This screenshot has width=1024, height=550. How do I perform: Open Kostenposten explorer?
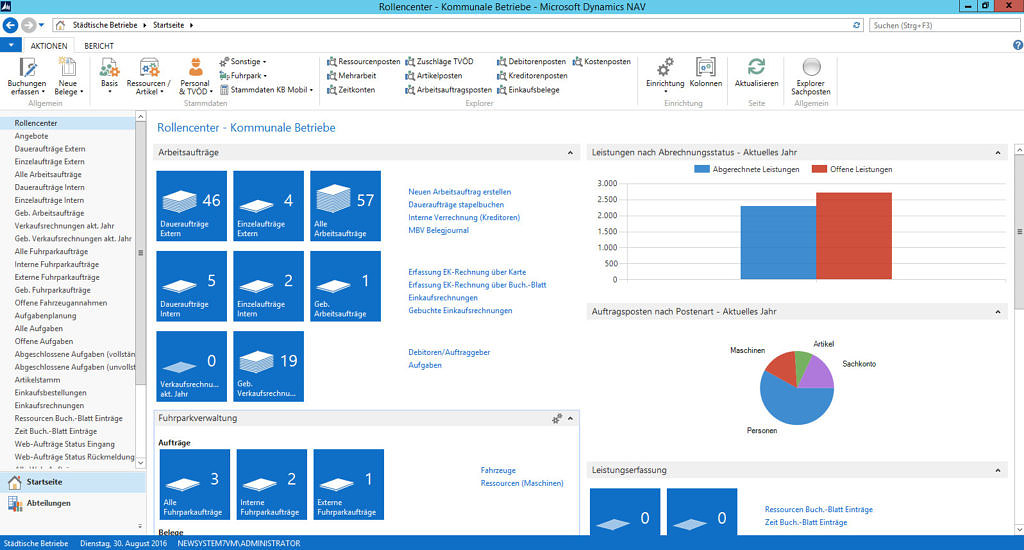(601, 61)
